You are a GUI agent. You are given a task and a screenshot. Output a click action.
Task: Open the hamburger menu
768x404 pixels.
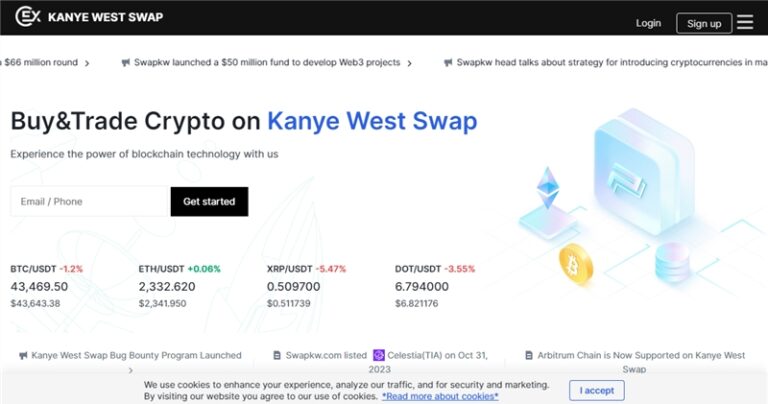pos(745,22)
